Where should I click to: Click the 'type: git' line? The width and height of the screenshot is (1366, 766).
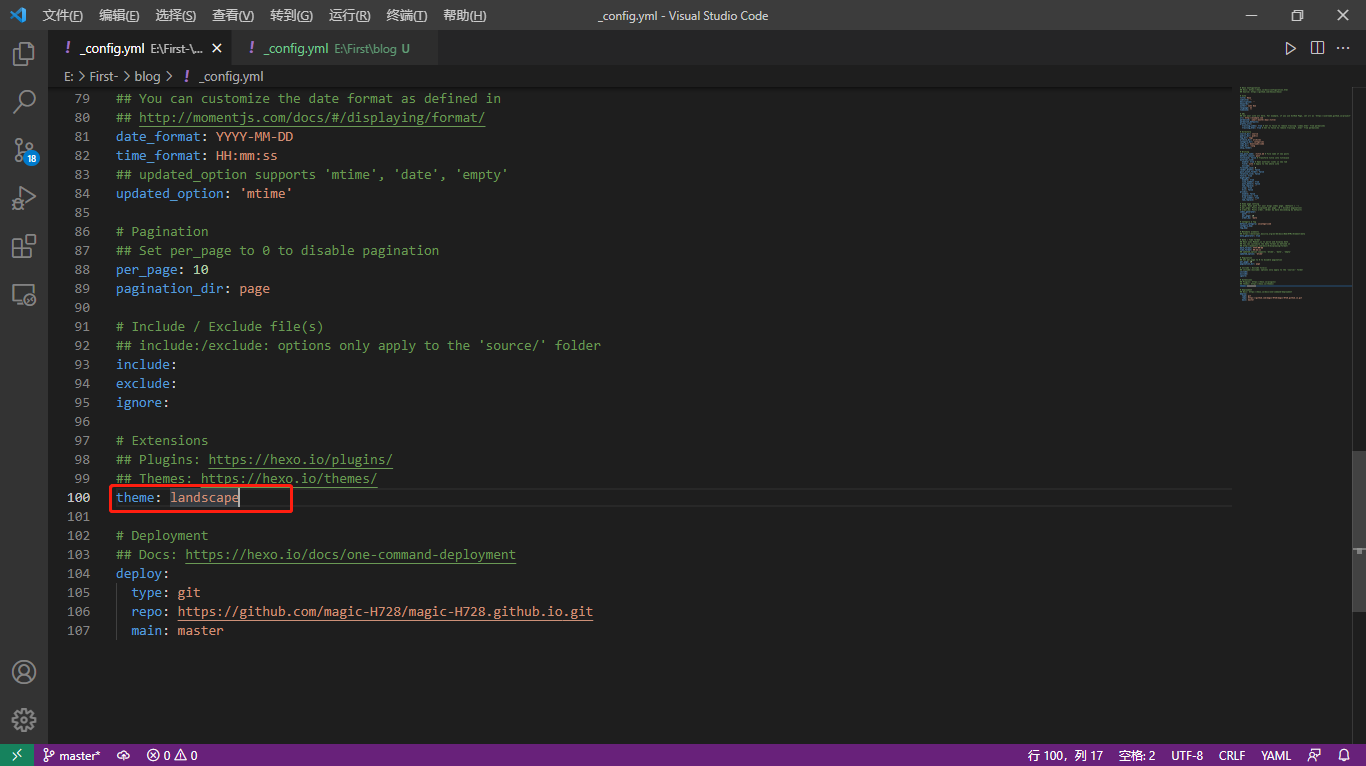pyautogui.click(x=166, y=593)
